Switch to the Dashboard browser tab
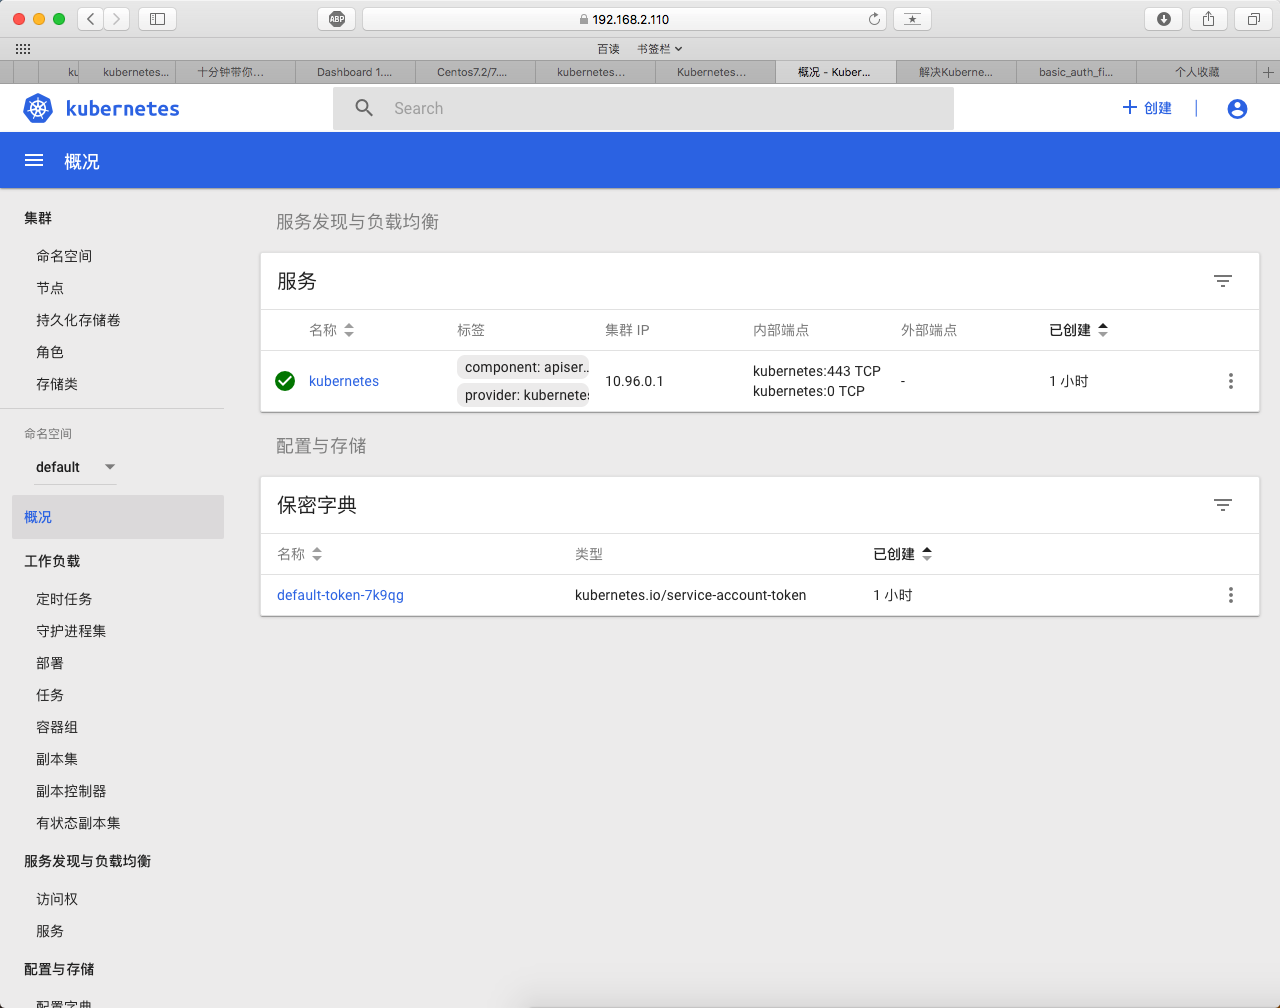Image resolution: width=1280 pixels, height=1008 pixels. pos(355,72)
